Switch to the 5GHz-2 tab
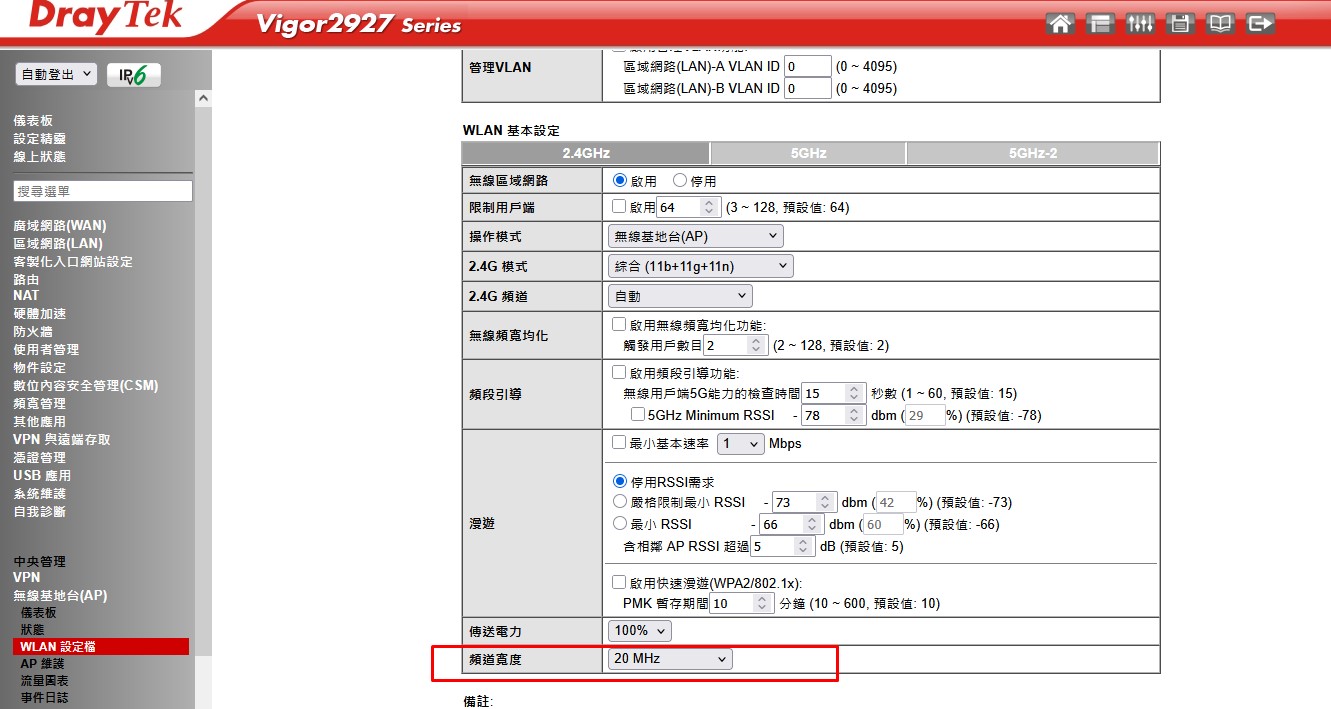 pos(1032,153)
